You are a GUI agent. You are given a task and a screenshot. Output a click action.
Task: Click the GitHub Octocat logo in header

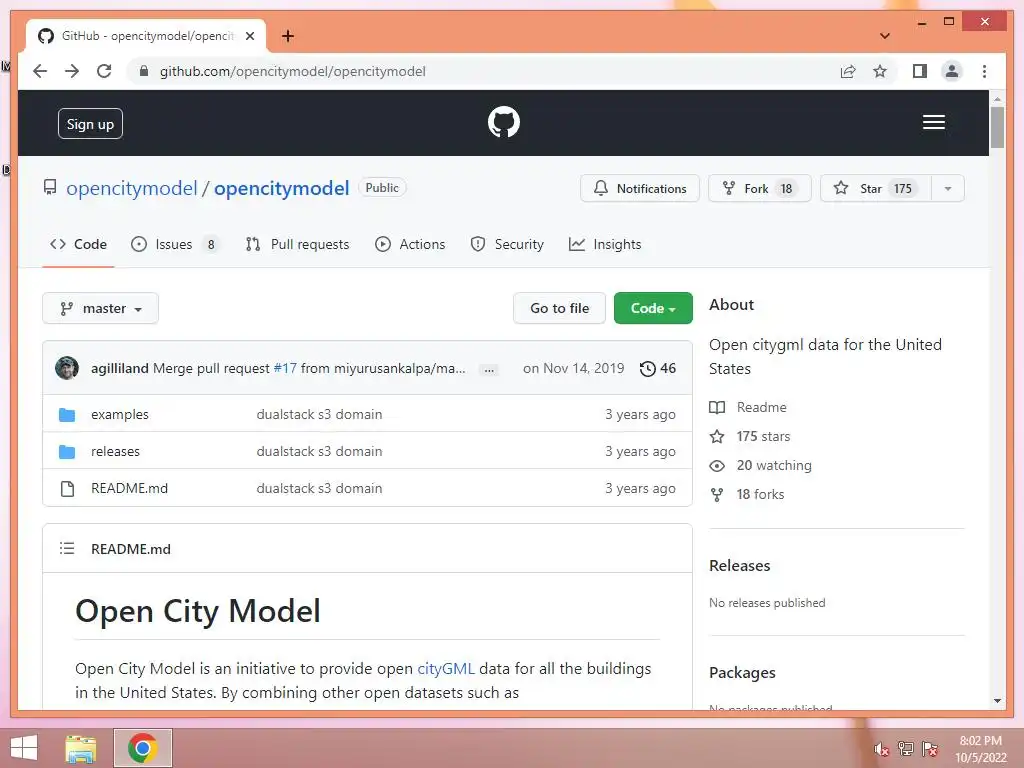pyautogui.click(x=504, y=122)
